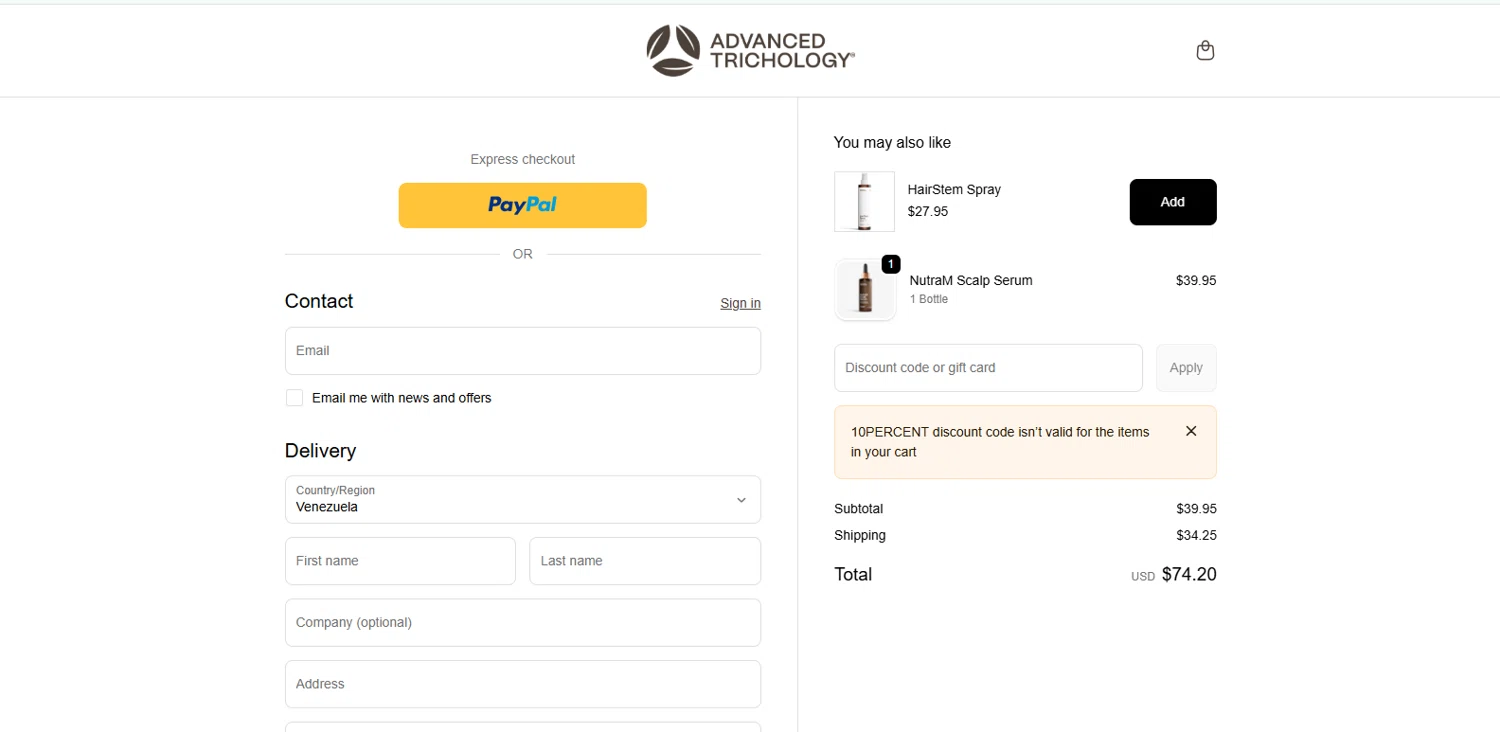The image size is (1500, 732).
Task: Click the quantity badge on NutraM thumbnail
Action: (890, 264)
